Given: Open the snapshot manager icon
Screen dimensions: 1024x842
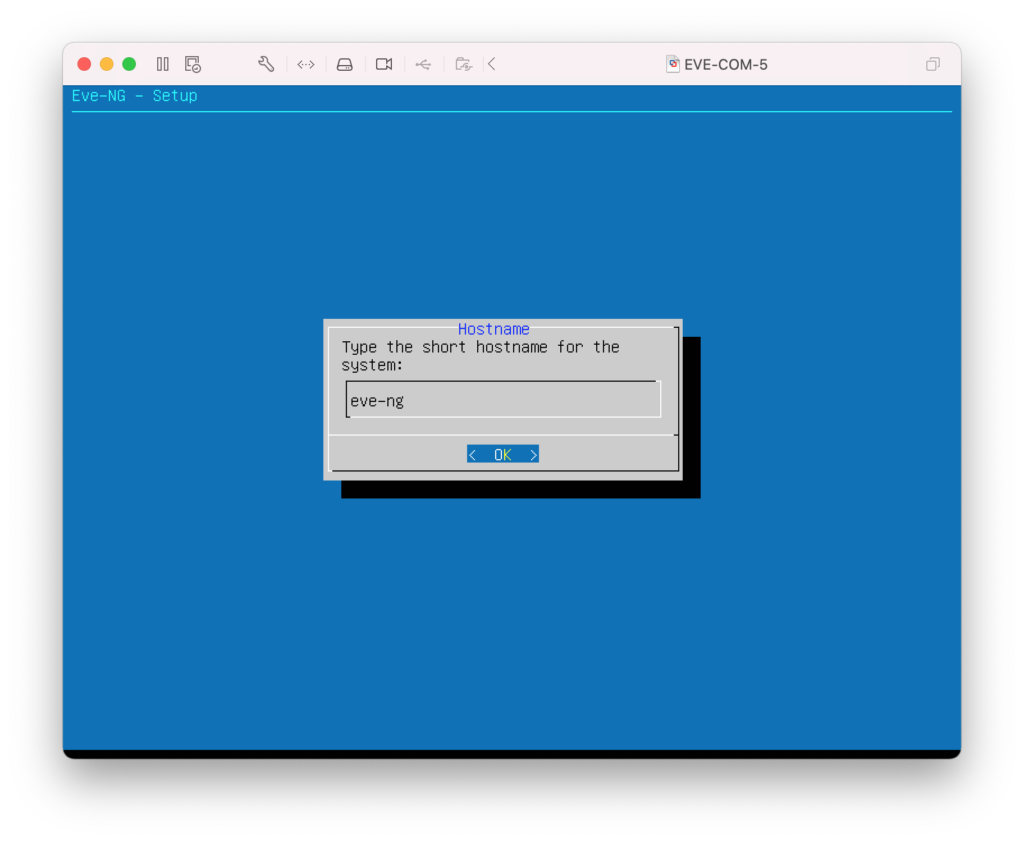Looking at the screenshot, I should (x=193, y=64).
